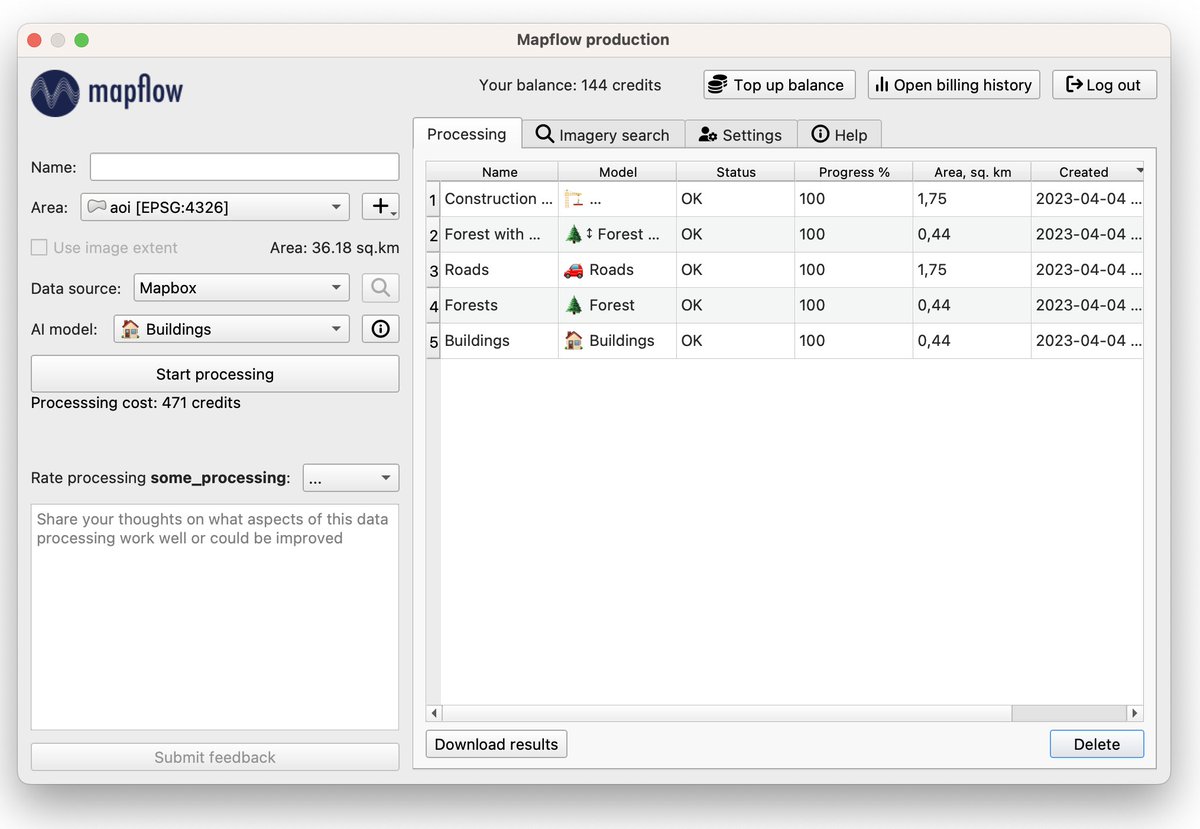Image resolution: width=1200 pixels, height=829 pixels.
Task: Click the 1,75 area cell in Roads row
Action: coord(972,270)
